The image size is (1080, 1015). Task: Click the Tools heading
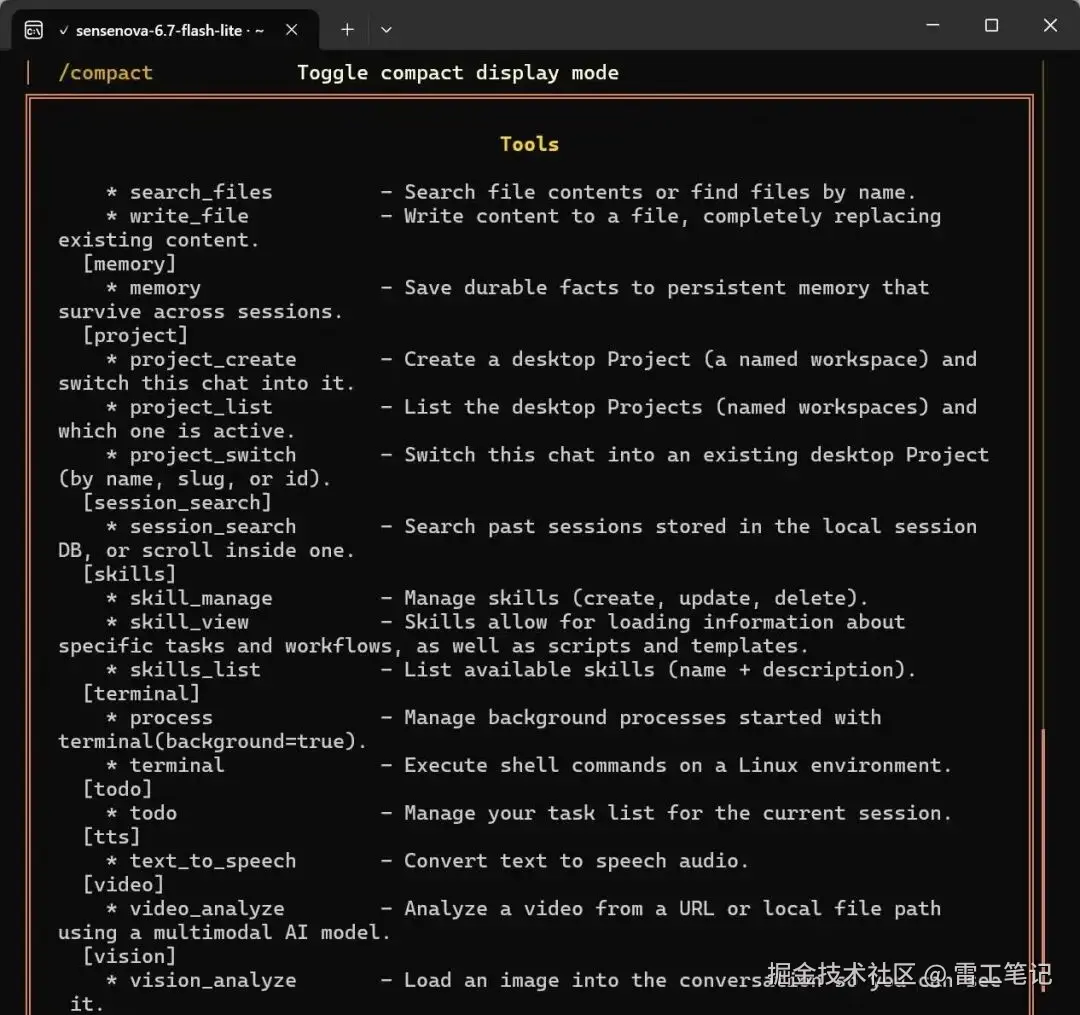point(529,144)
